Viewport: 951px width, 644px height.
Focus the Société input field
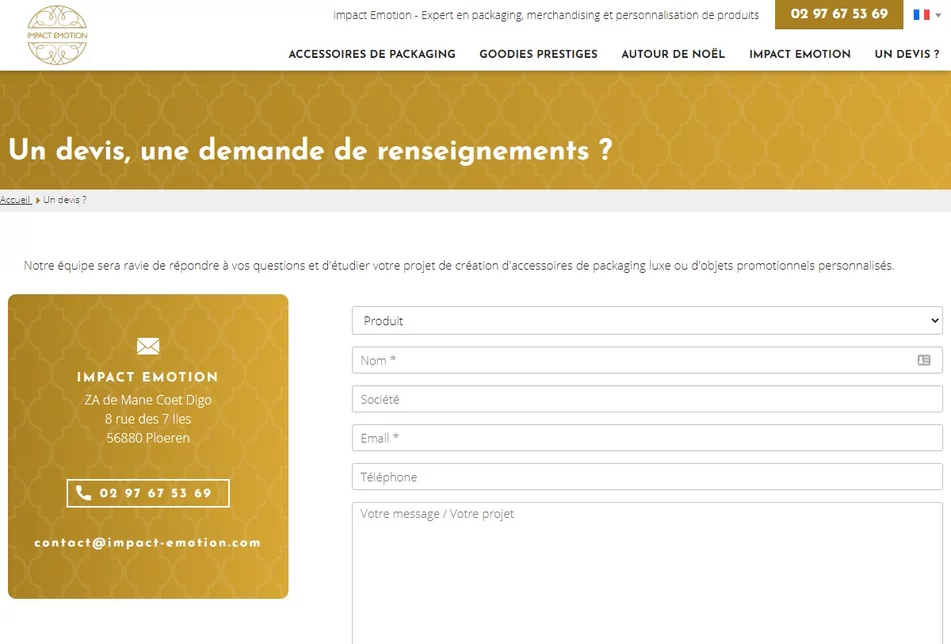coord(646,399)
